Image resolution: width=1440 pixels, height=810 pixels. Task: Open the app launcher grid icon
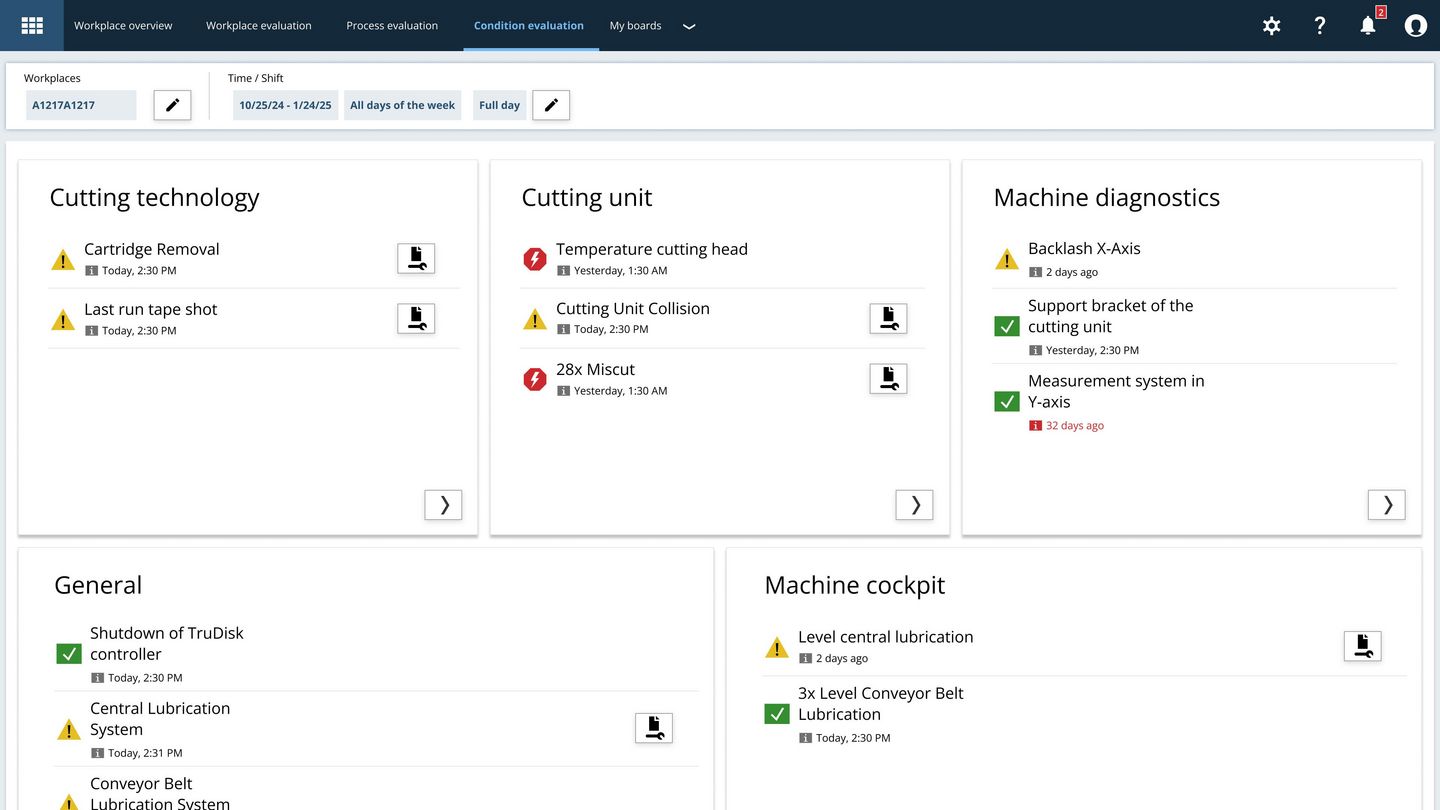coord(32,25)
